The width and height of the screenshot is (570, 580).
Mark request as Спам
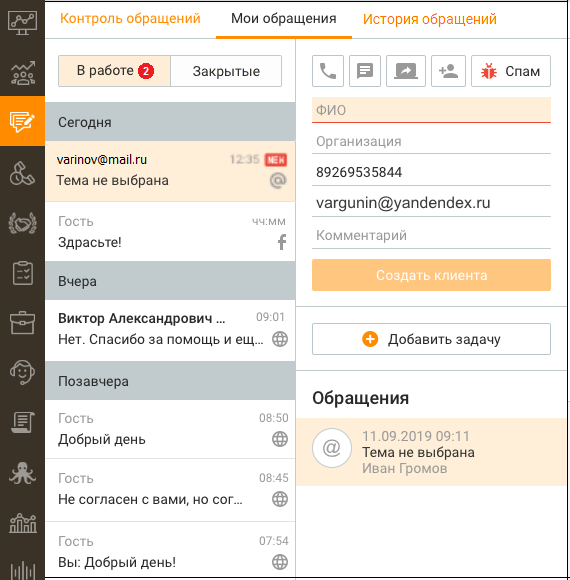(x=511, y=71)
